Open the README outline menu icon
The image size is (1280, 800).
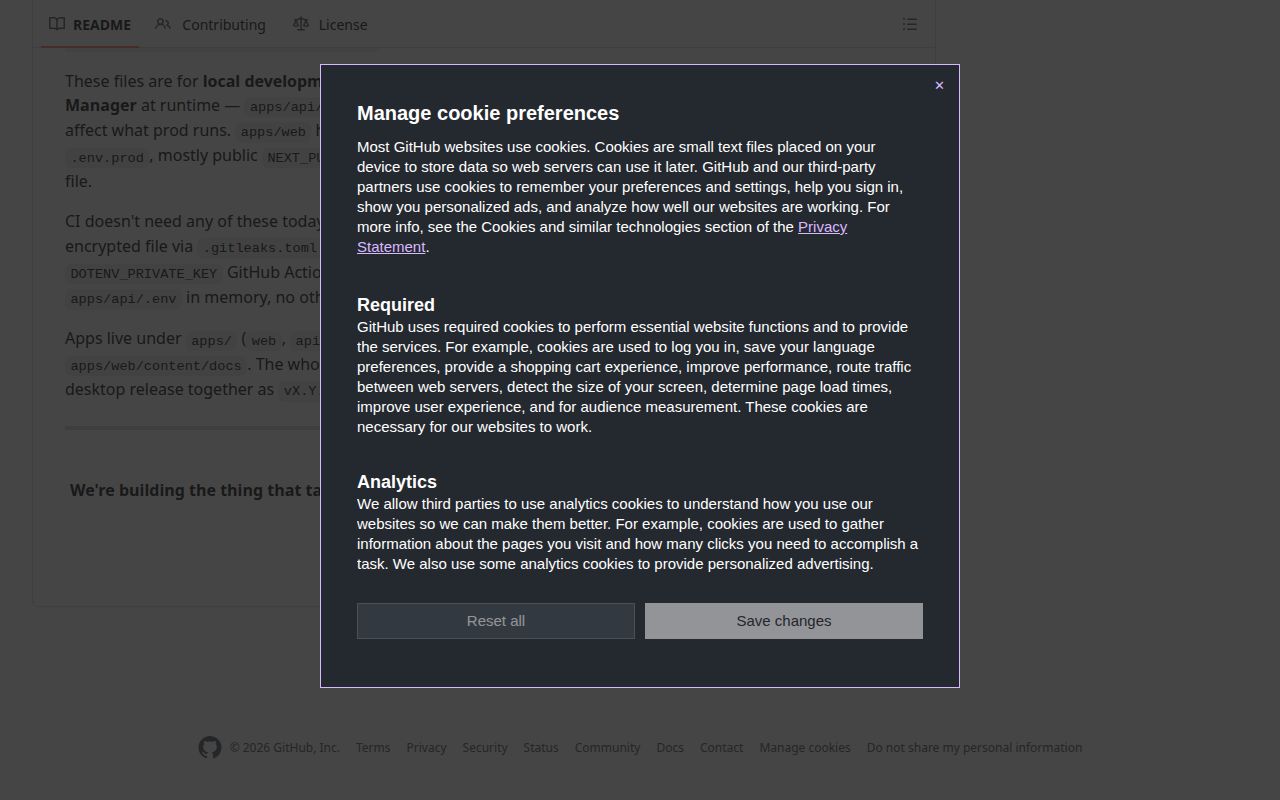coord(910,24)
